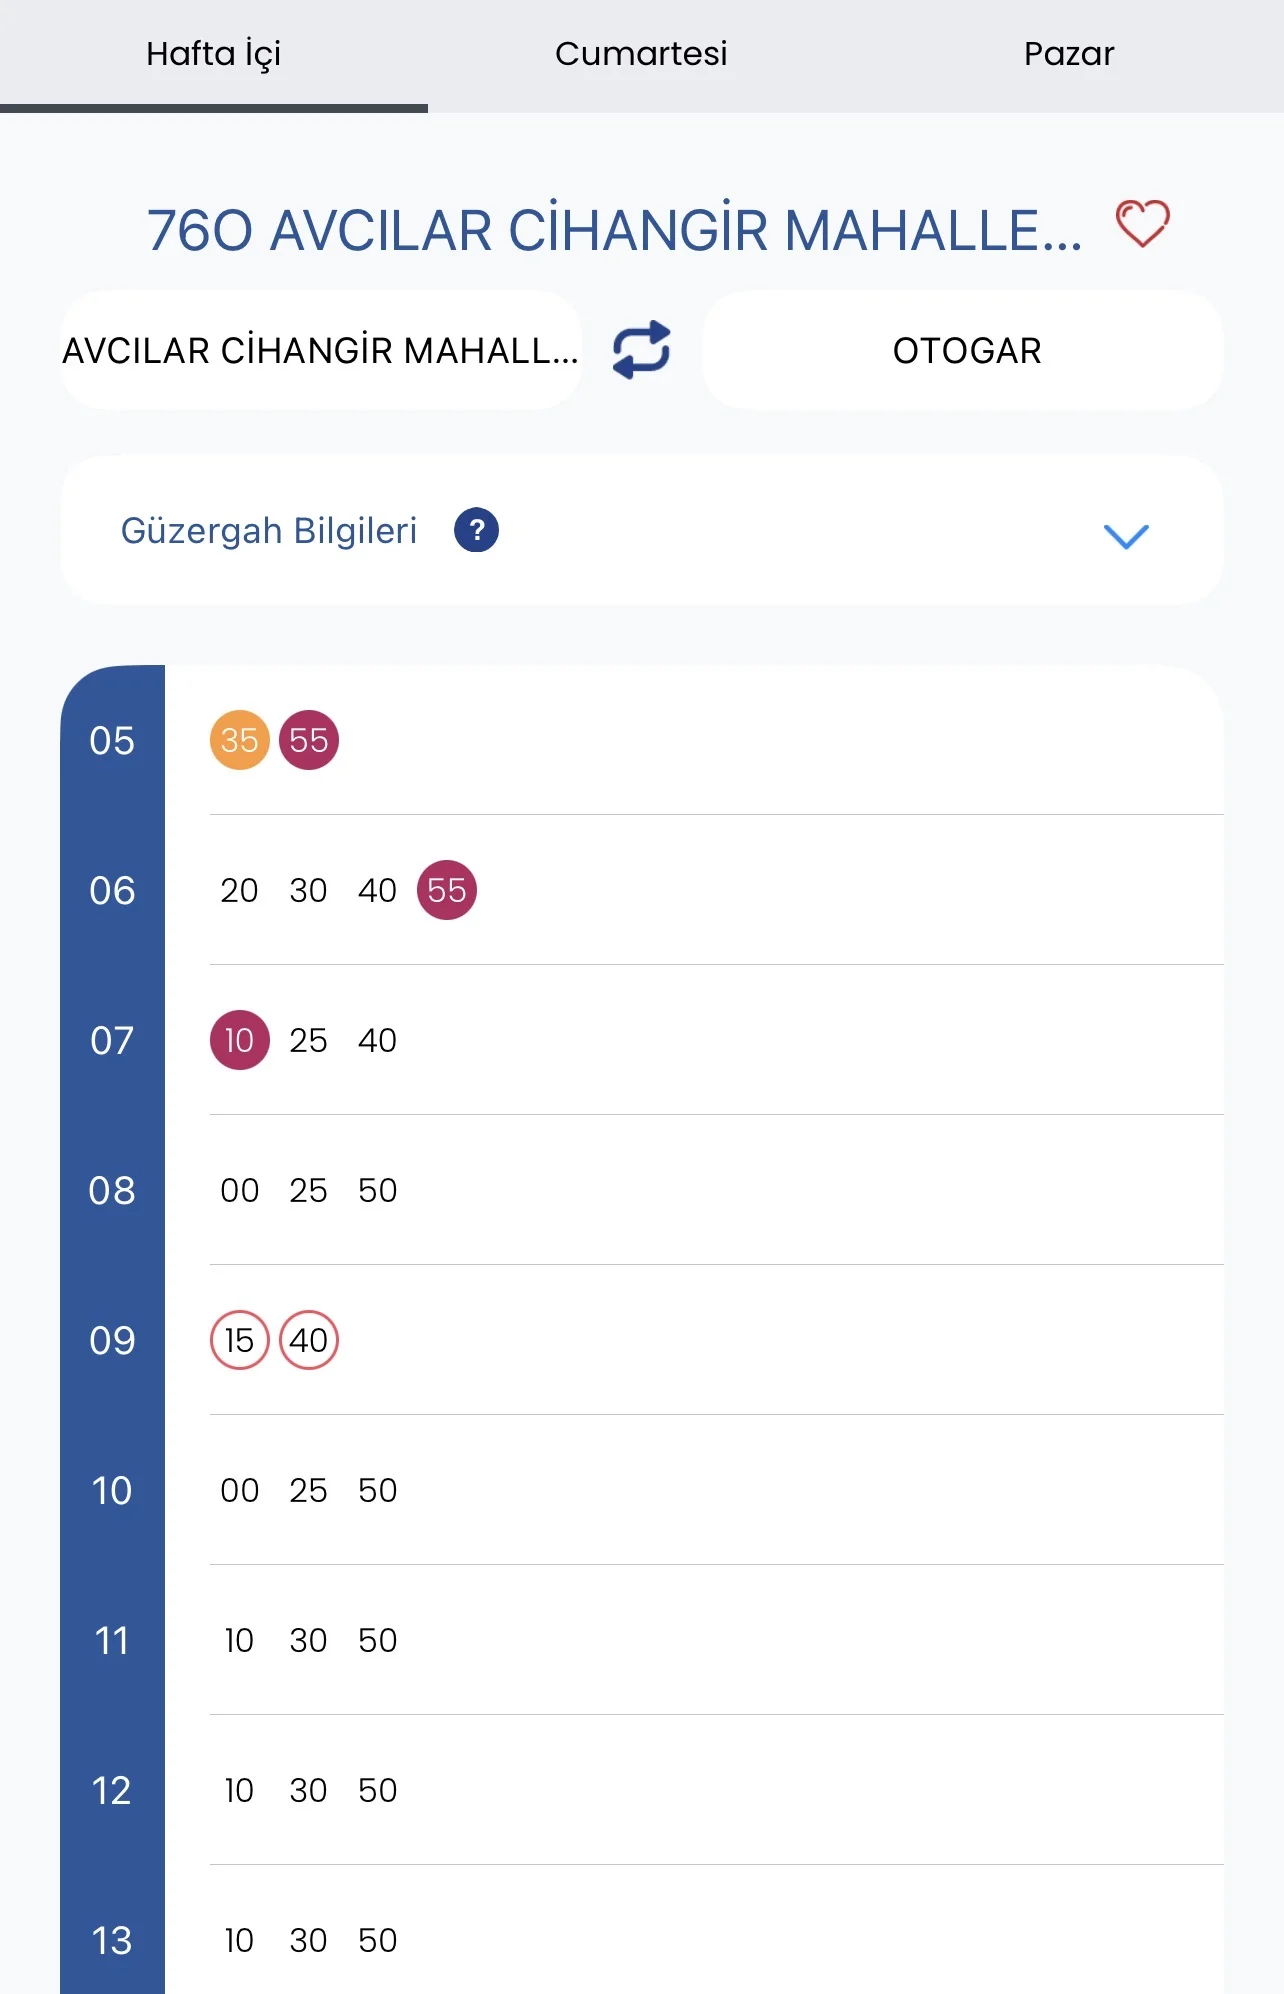Screen dimensions: 1284x1994
Task: Add route 760 to favorites with heart icon
Action: tap(1142, 223)
